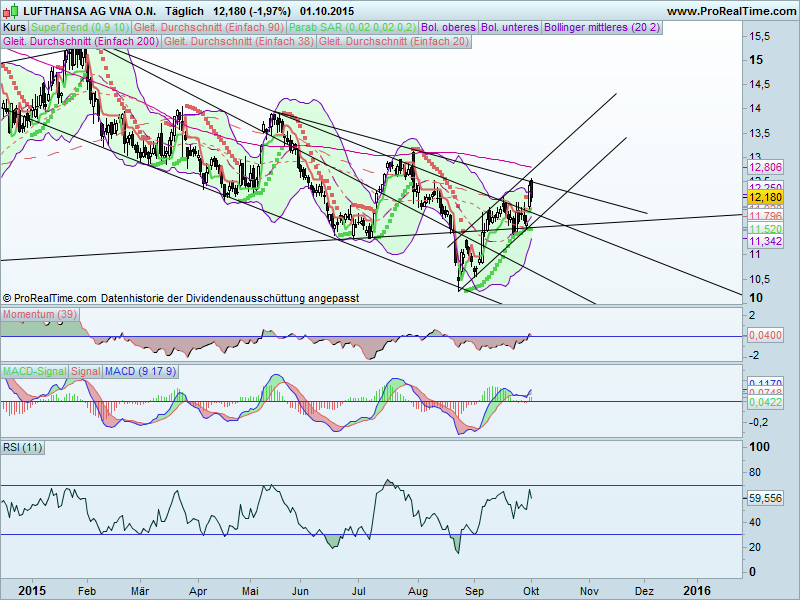800x600 pixels.
Task: Click Bollinger mittleres (20 2) label
Action: (602, 28)
